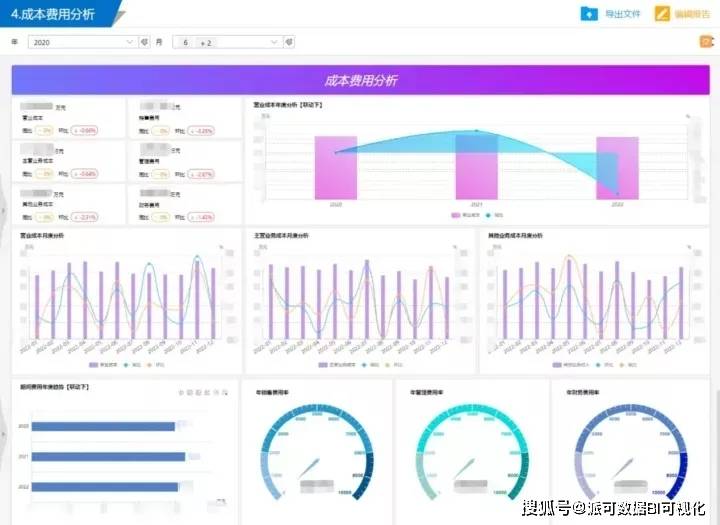Click the blue export file folder icon
The height and width of the screenshot is (525, 720).
click(x=589, y=14)
